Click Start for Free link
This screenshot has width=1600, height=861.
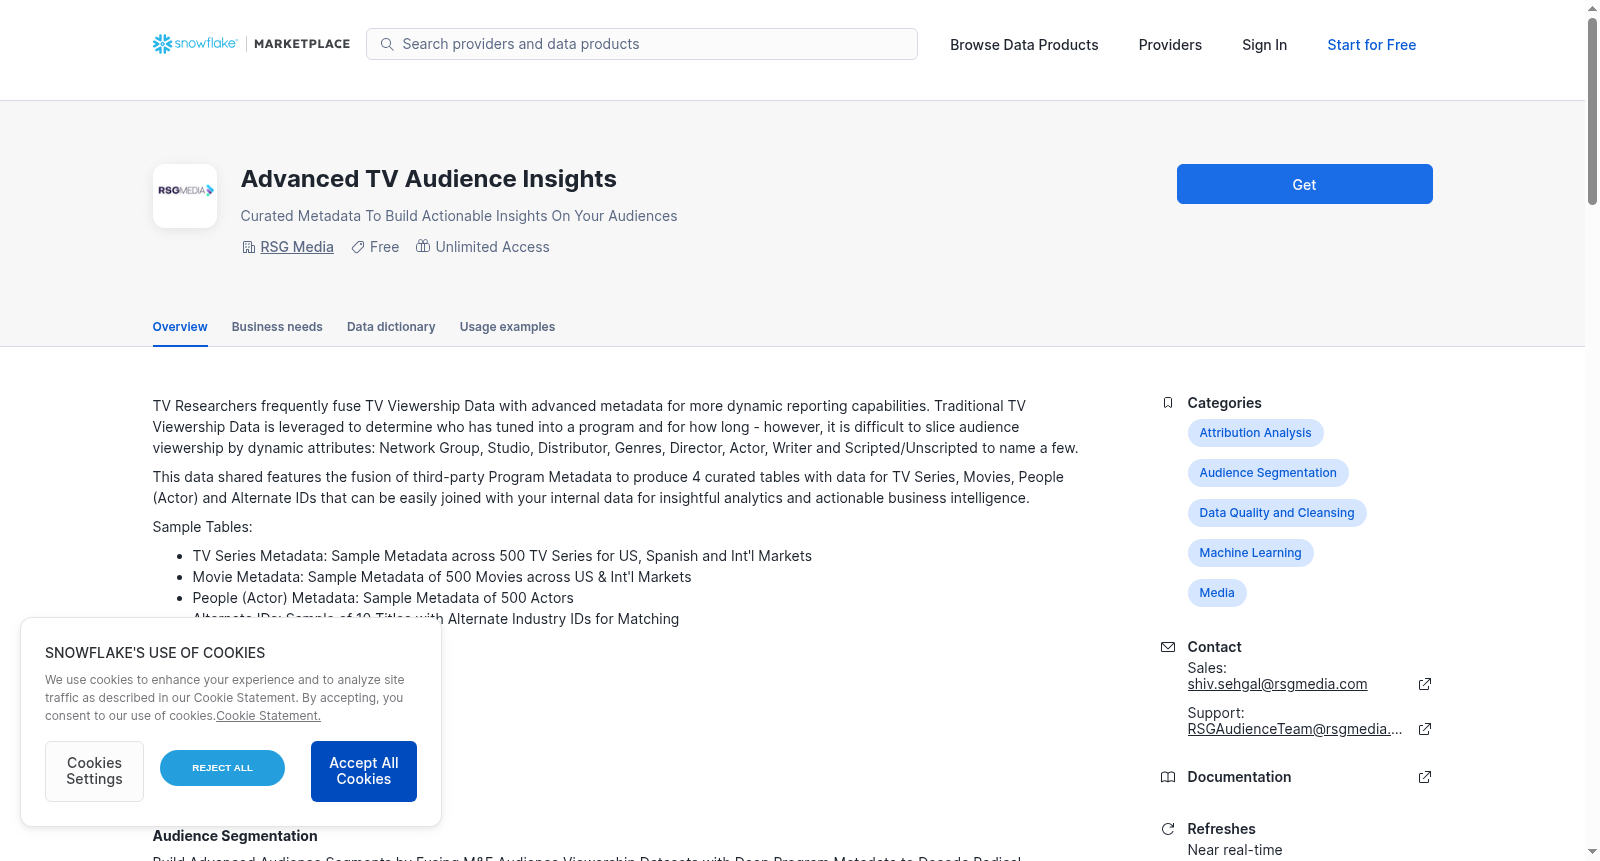[x=1372, y=45]
